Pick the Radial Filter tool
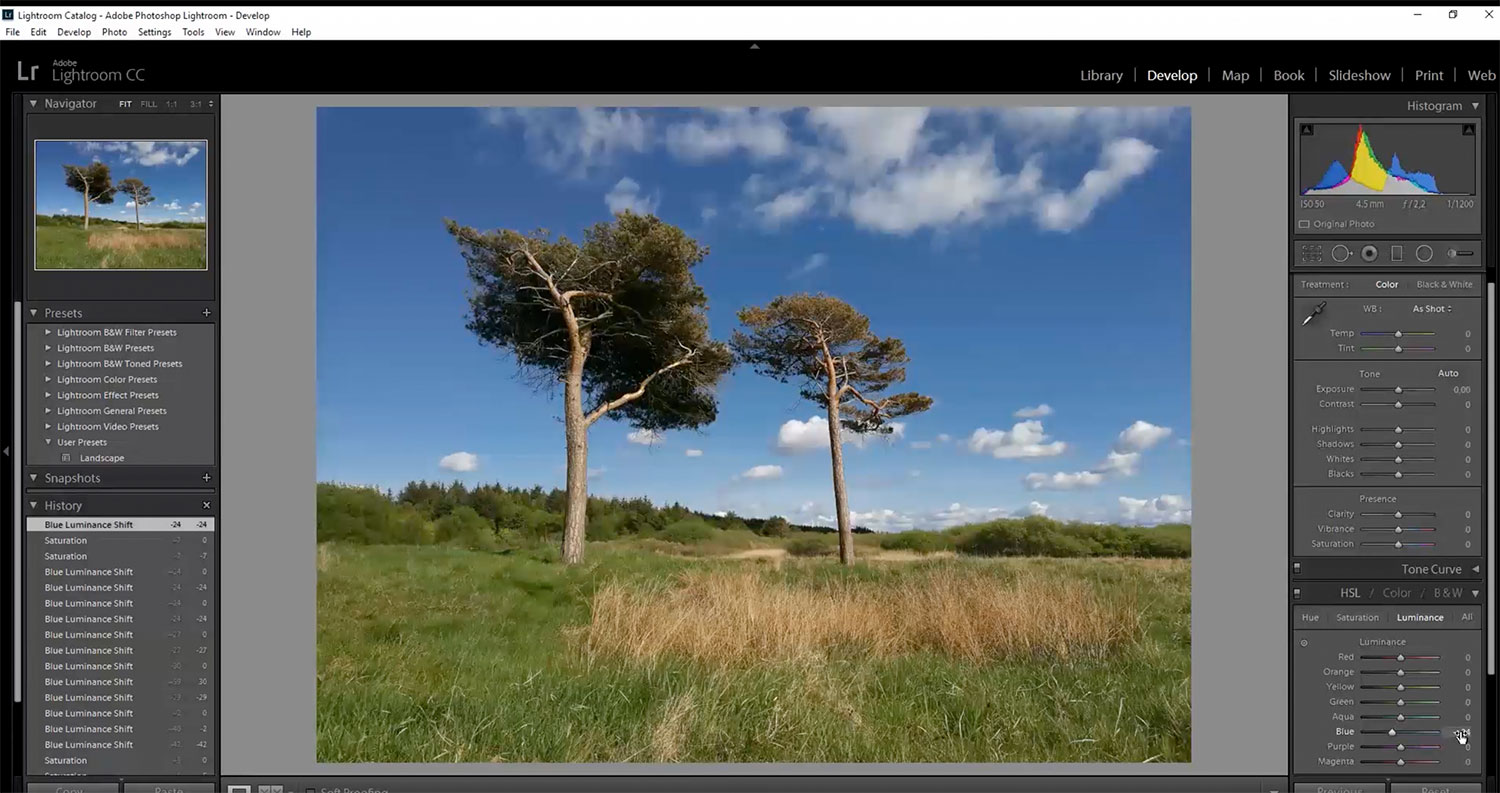1500x793 pixels. tap(1424, 254)
